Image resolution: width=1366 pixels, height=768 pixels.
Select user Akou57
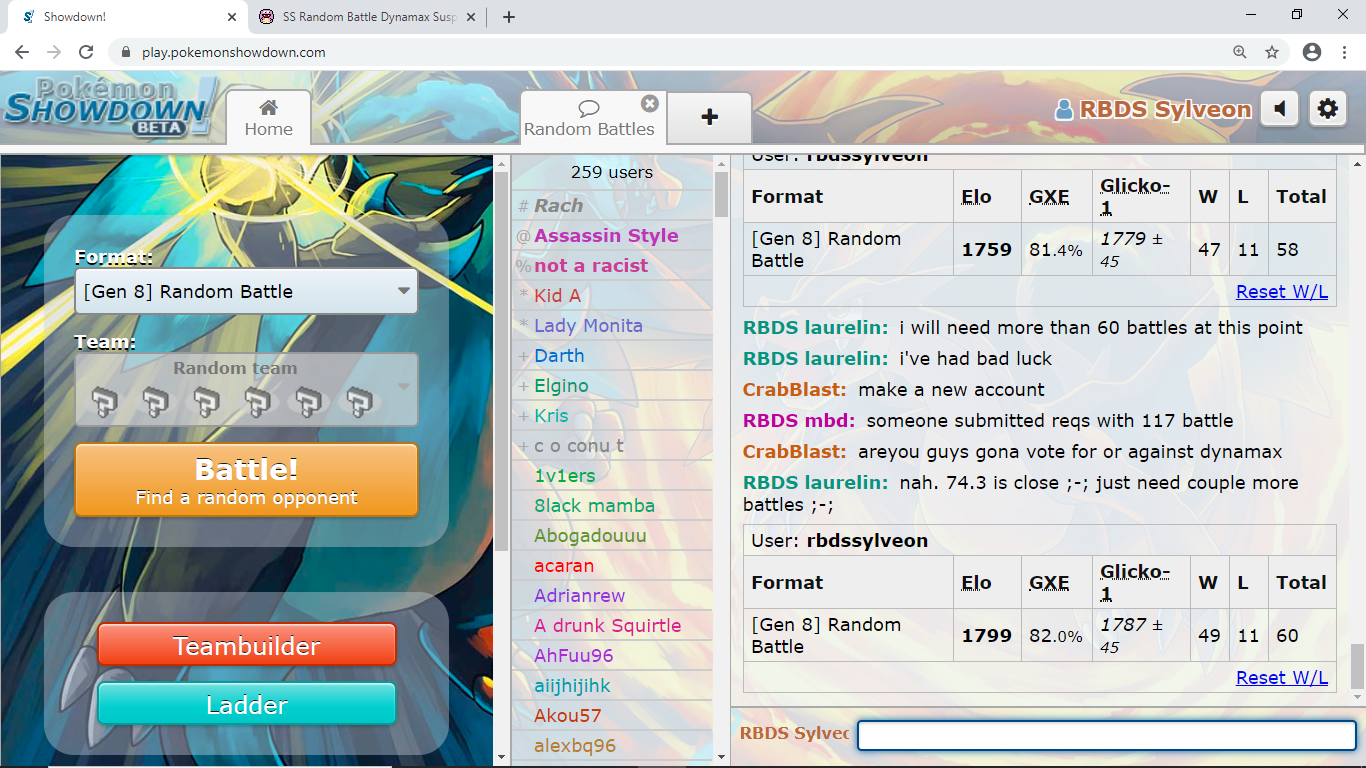coord(612,715)
